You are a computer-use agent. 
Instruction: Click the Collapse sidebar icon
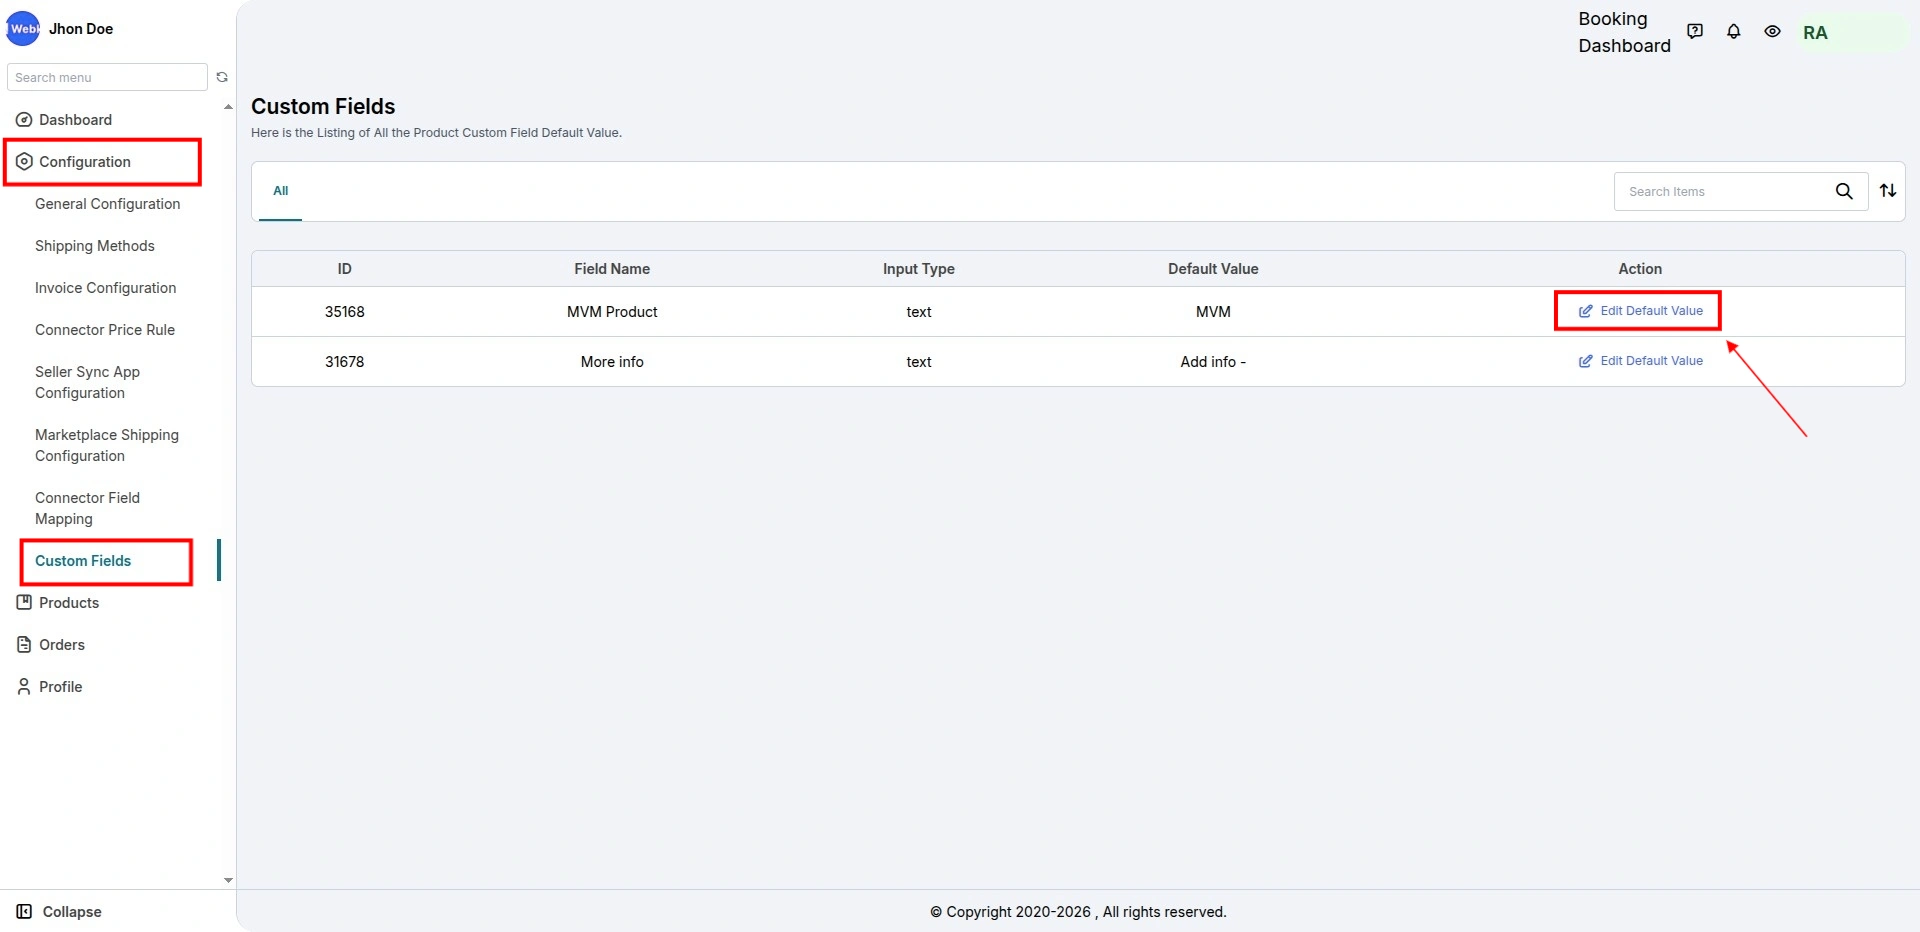(24, 912)
